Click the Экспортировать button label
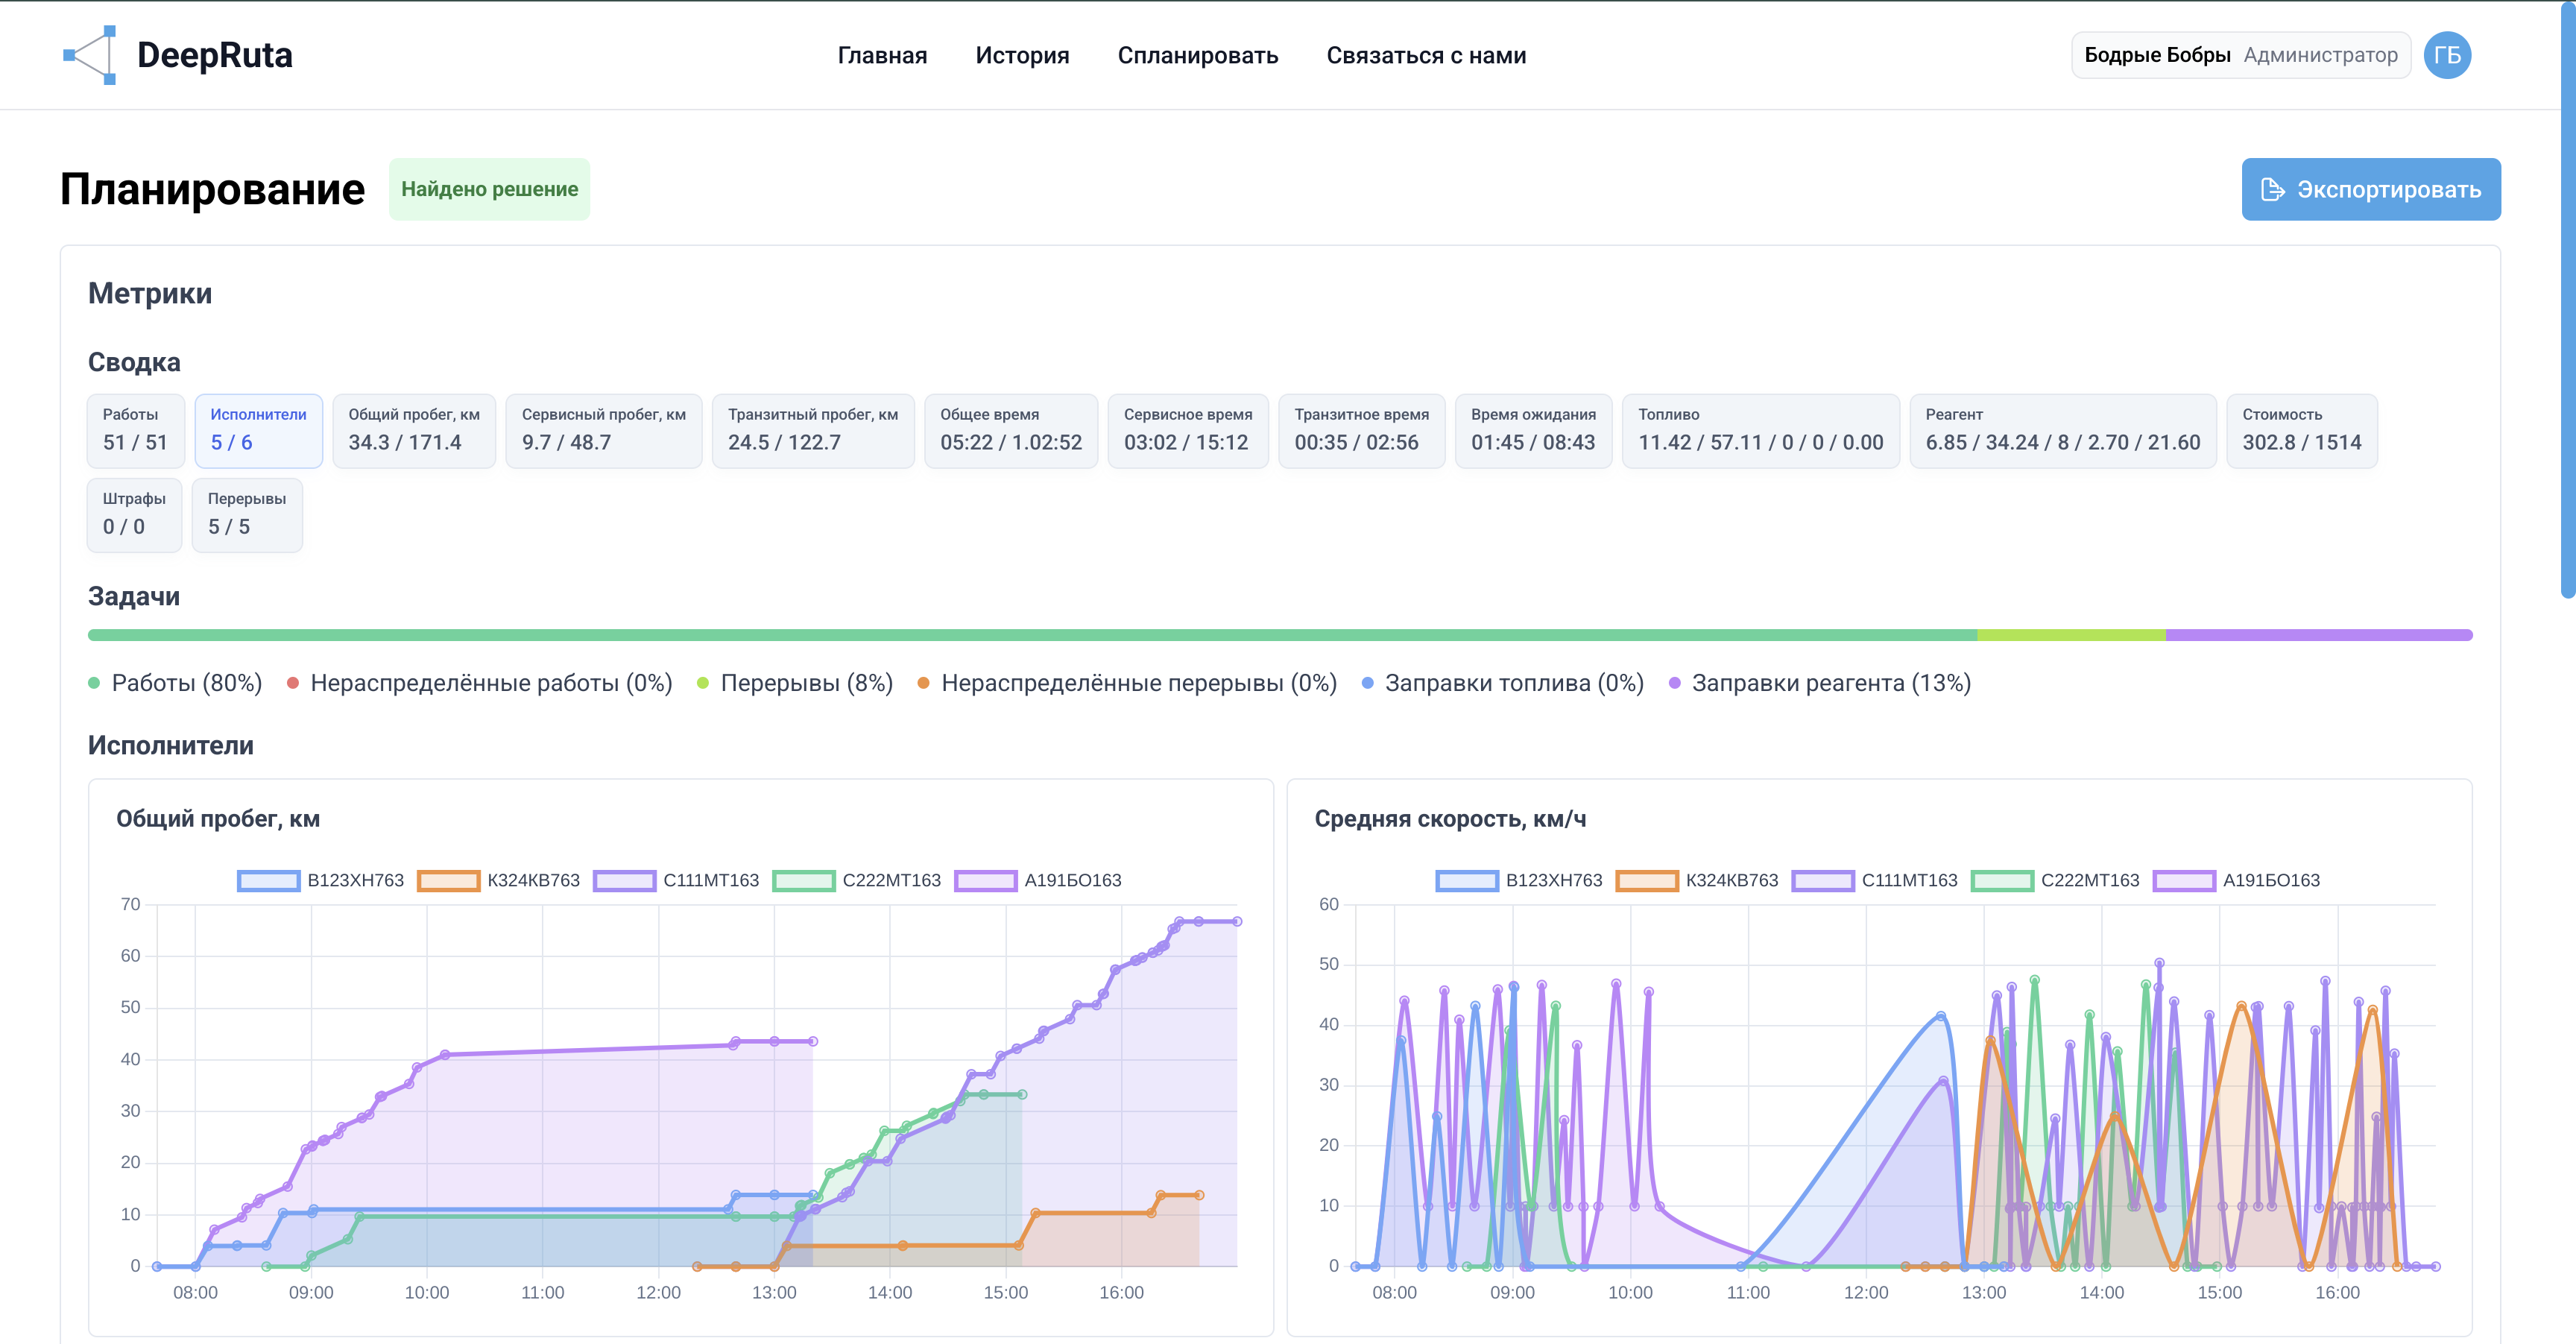Screen dimensions: 2576x1344 tap(2389, 189)
